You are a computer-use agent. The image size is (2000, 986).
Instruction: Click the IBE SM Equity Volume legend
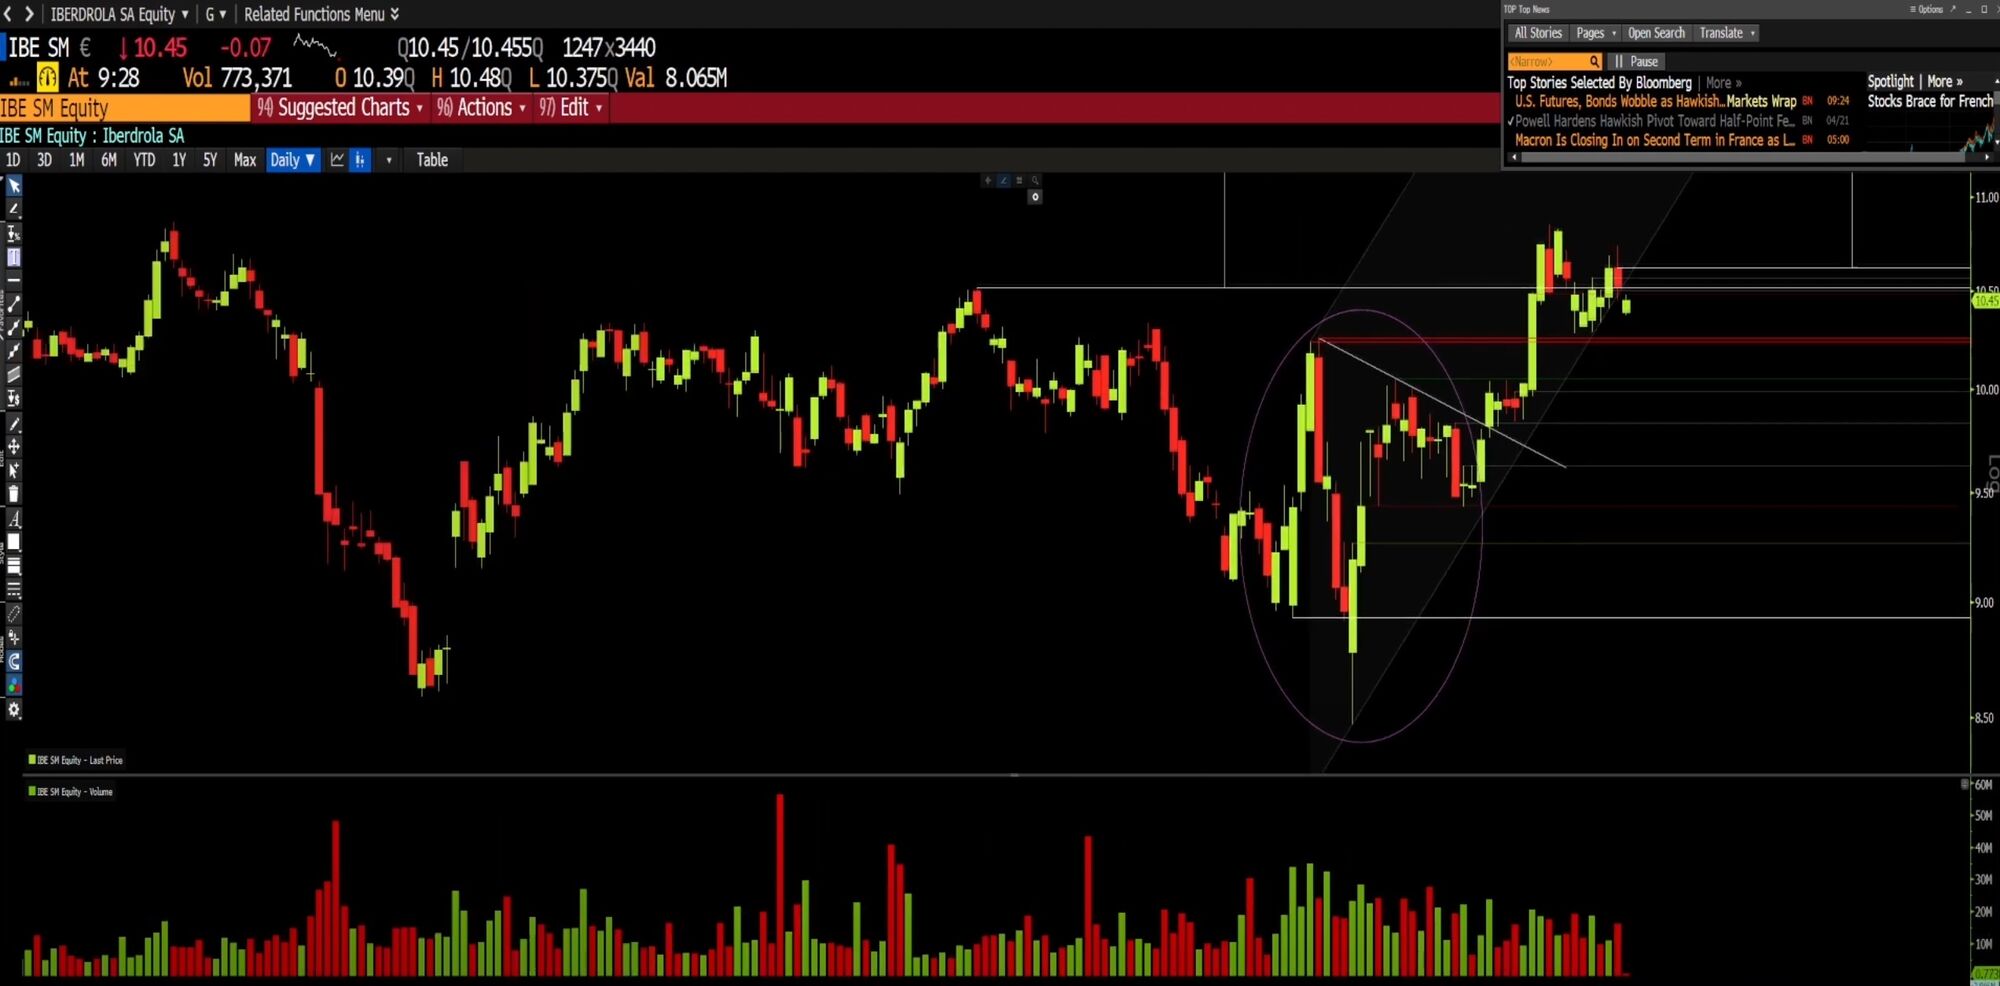(71, 792)
